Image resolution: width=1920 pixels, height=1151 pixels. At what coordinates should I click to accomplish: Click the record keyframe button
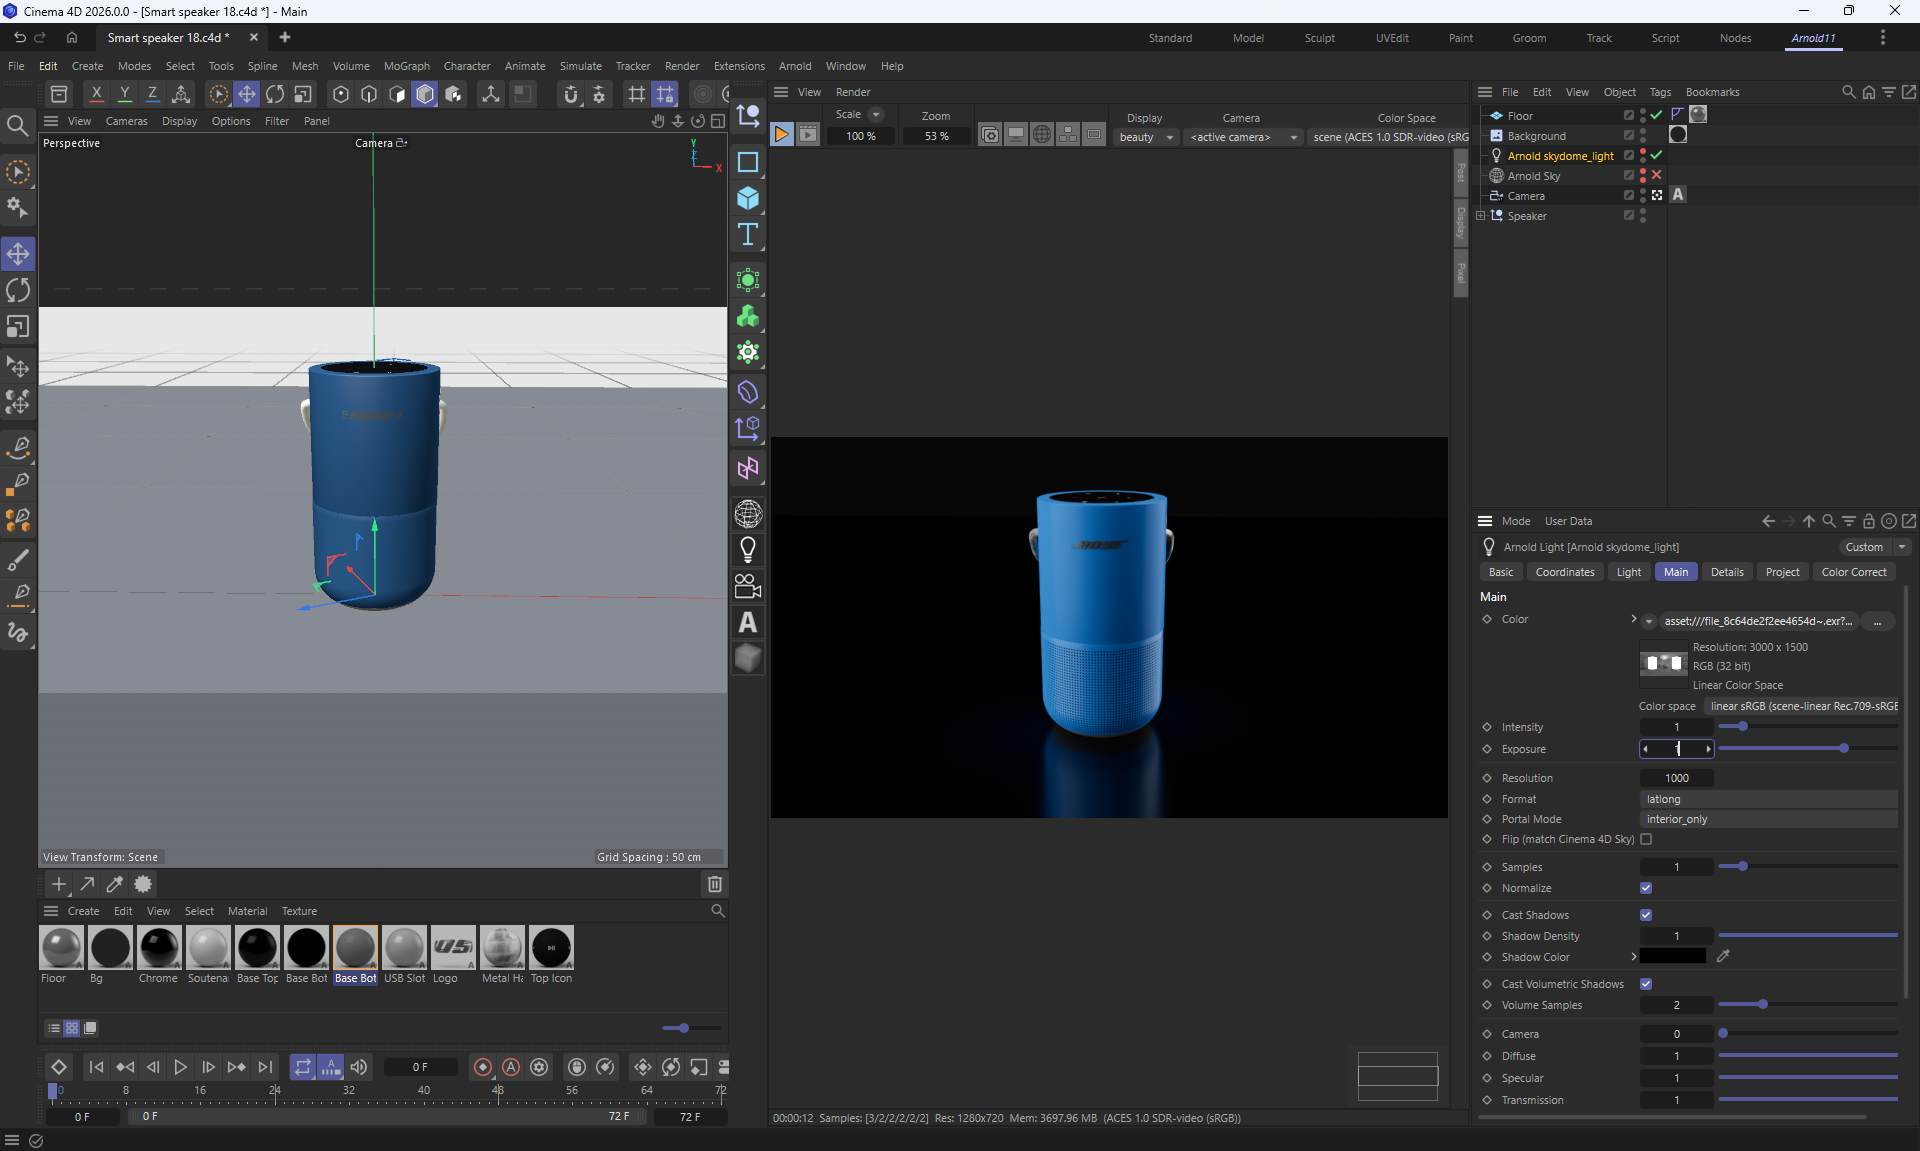(x=483, y=1067)
